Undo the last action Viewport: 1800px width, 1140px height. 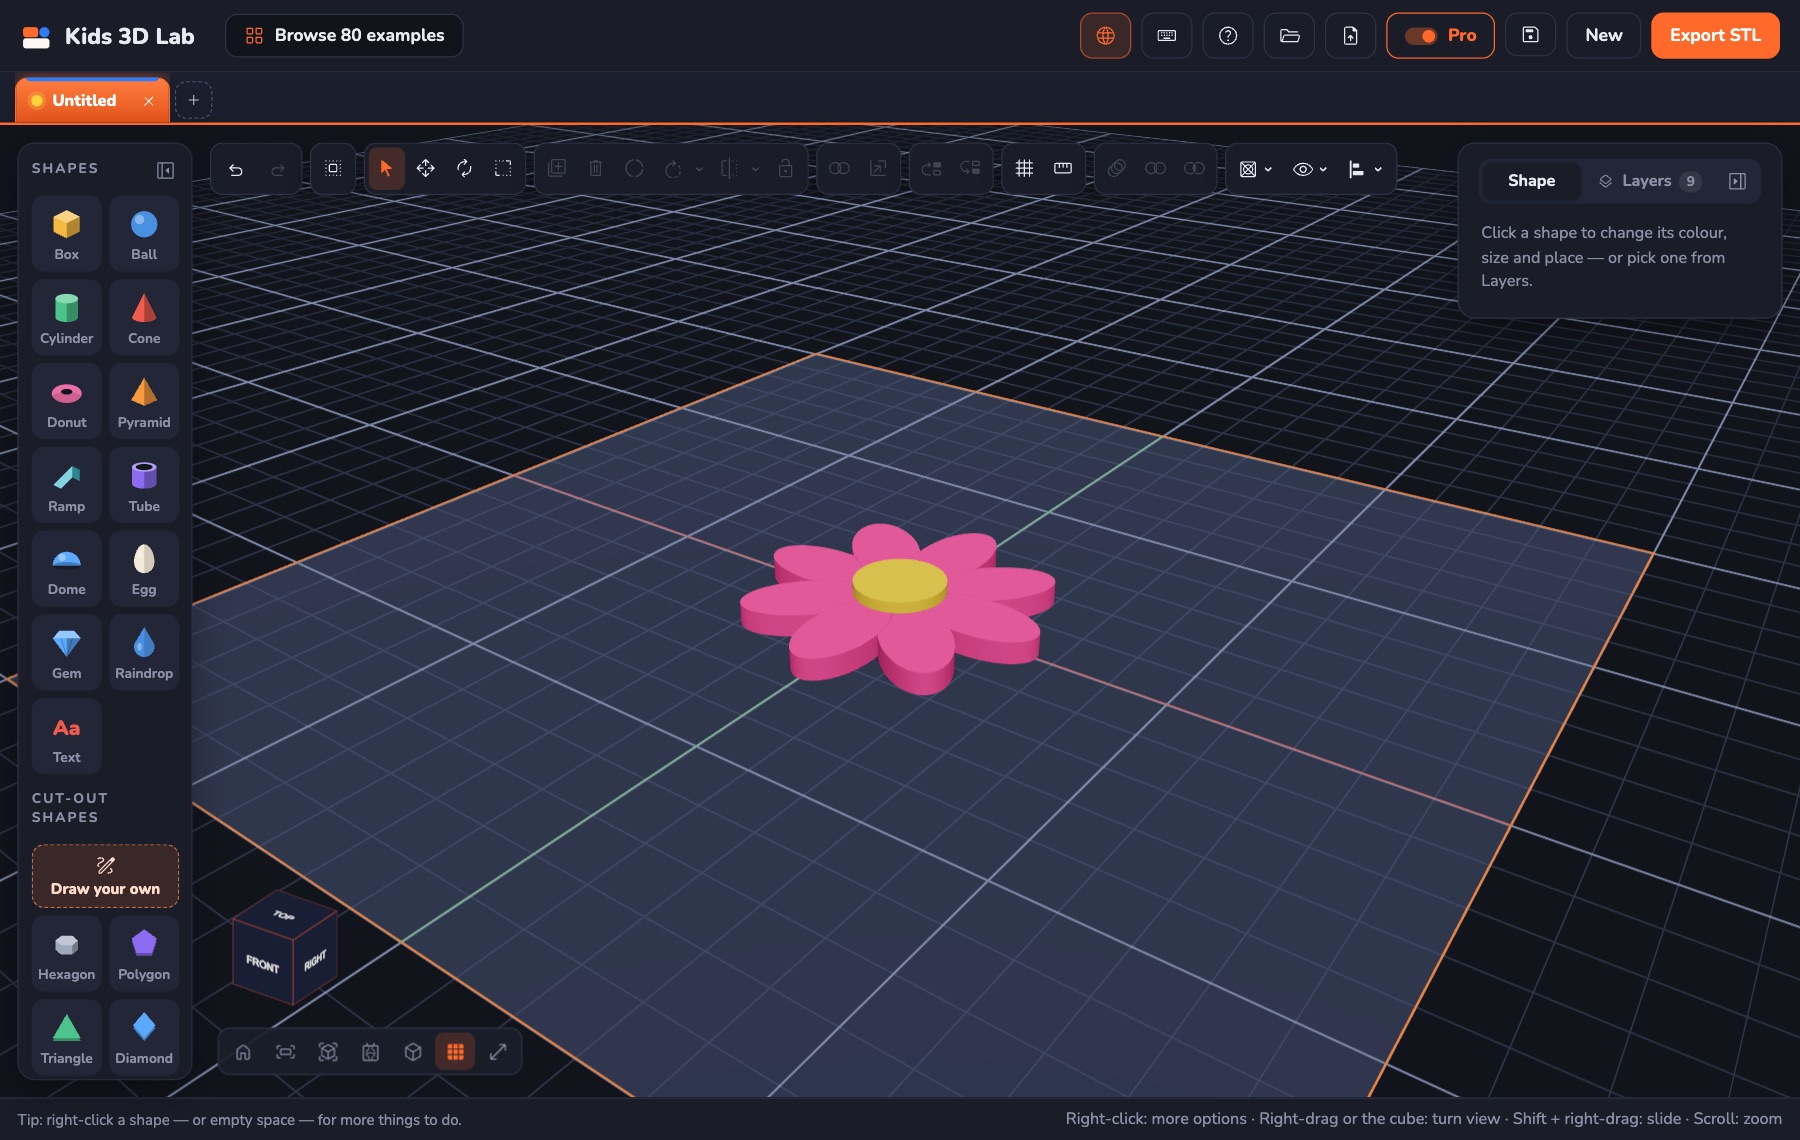(x=236, y=169)
